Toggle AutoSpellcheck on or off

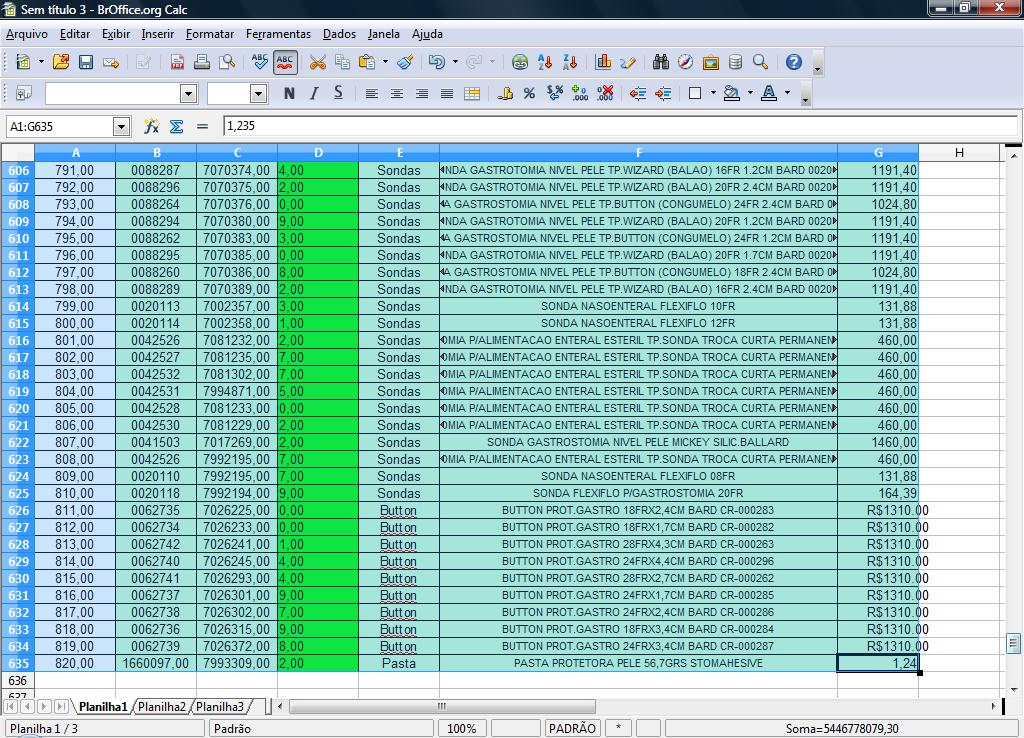pyautogui.click(x=285, y=62)
